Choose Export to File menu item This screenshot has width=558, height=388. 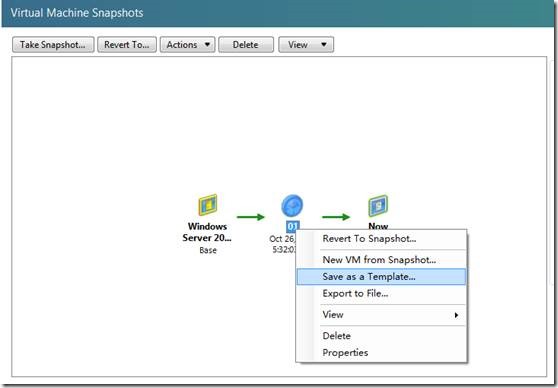[381, 293]
